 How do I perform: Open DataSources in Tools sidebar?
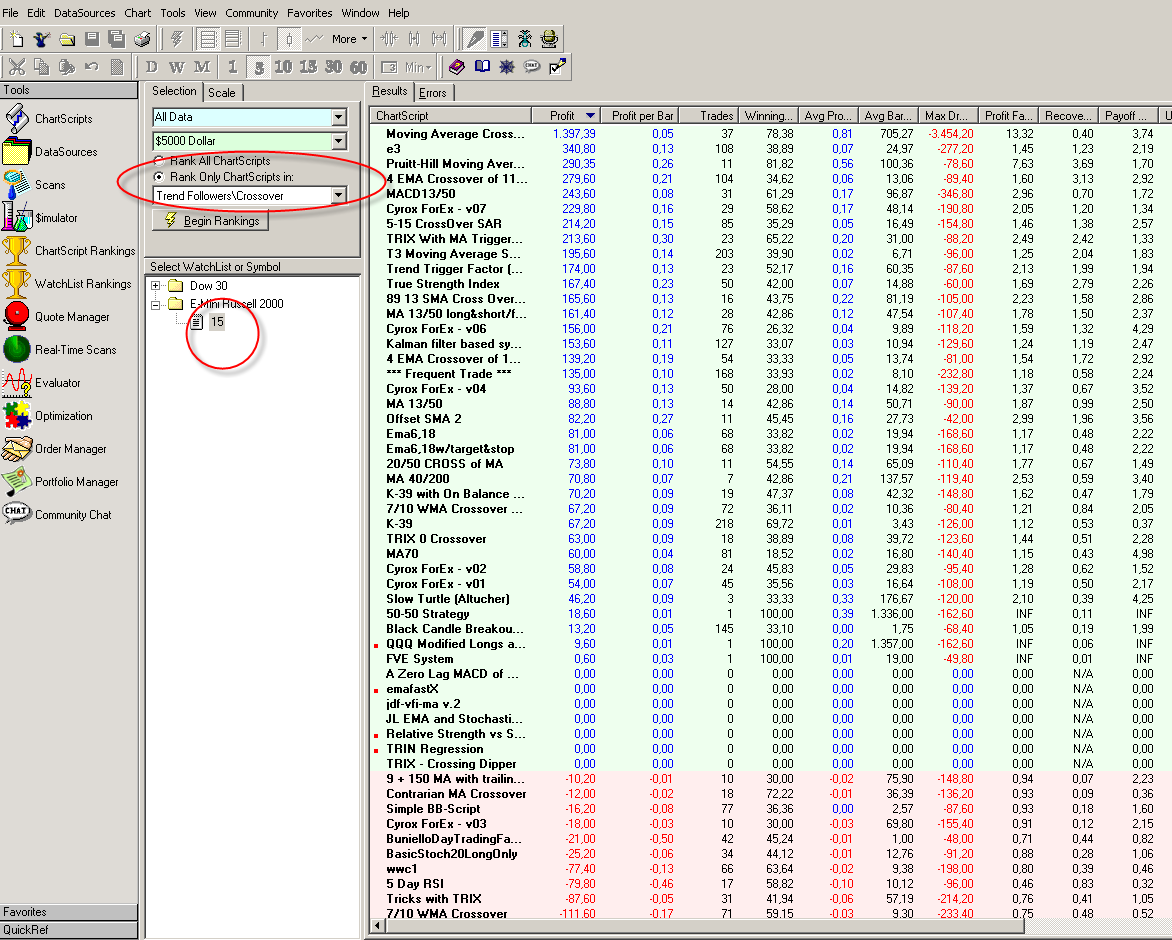point(51,152)
